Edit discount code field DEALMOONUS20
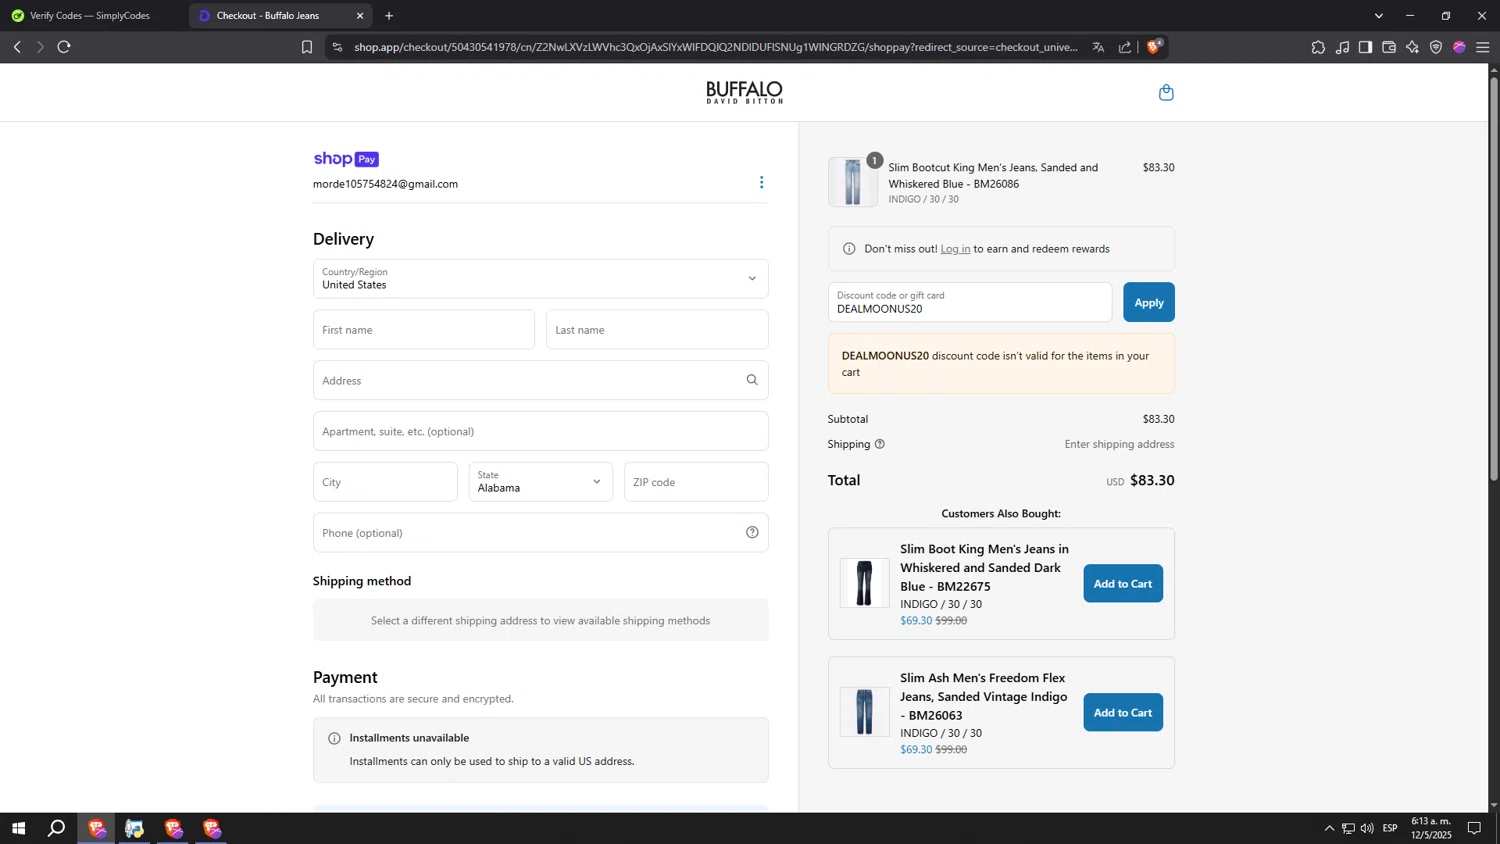 pos(970,303)
